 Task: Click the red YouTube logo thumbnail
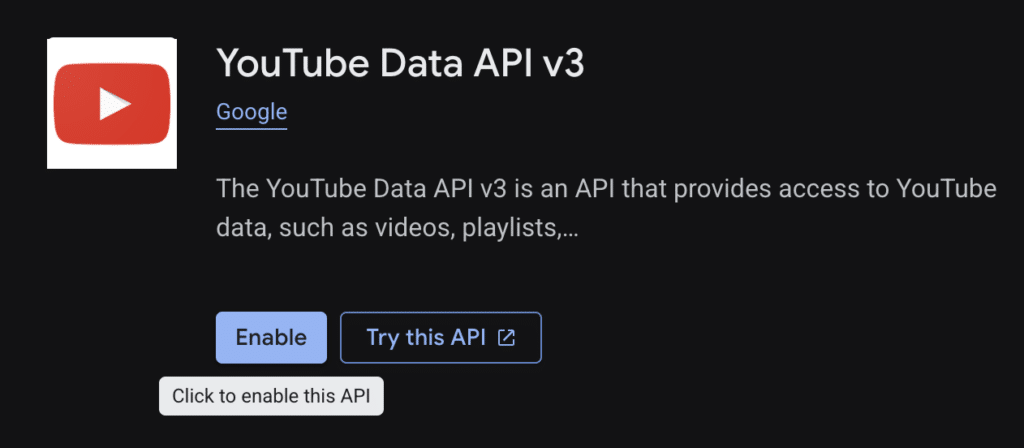point(112,103)
